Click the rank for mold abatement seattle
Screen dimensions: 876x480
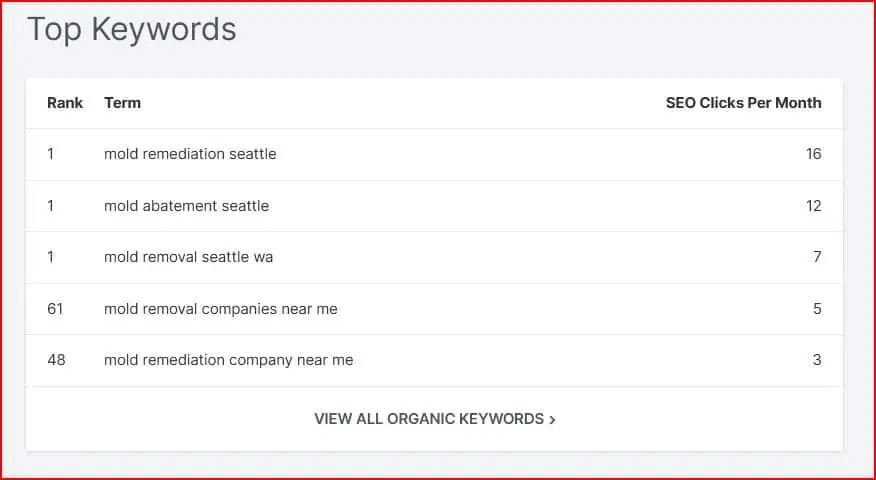pyautogui.click(x=51, y=206)
